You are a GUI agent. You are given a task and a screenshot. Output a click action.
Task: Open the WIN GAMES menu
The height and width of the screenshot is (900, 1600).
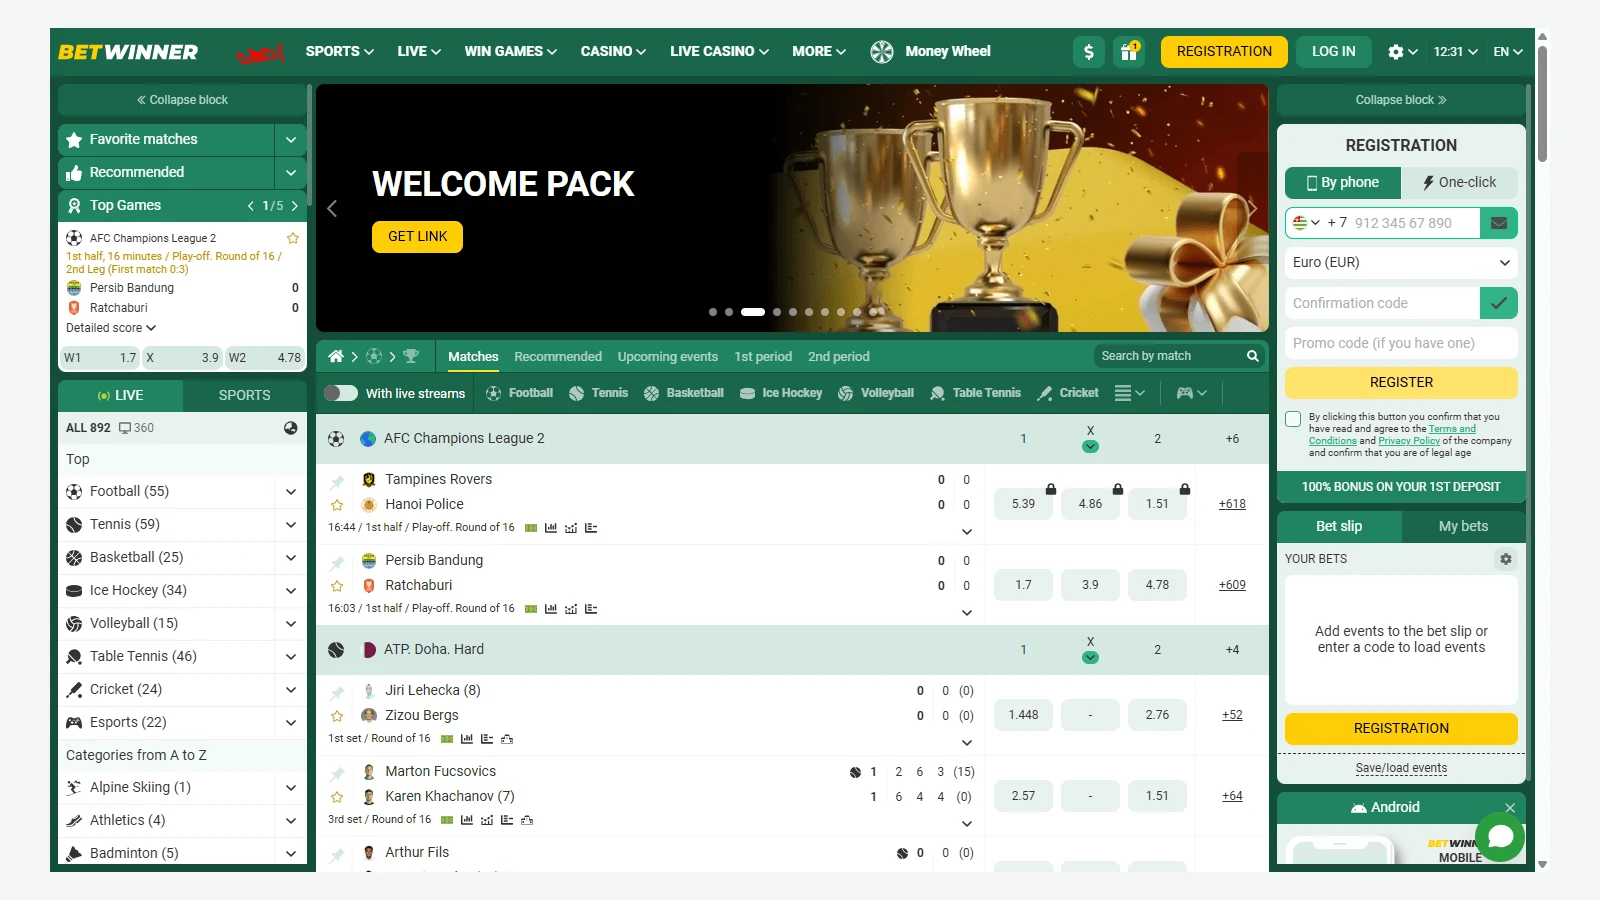[510, 52]
